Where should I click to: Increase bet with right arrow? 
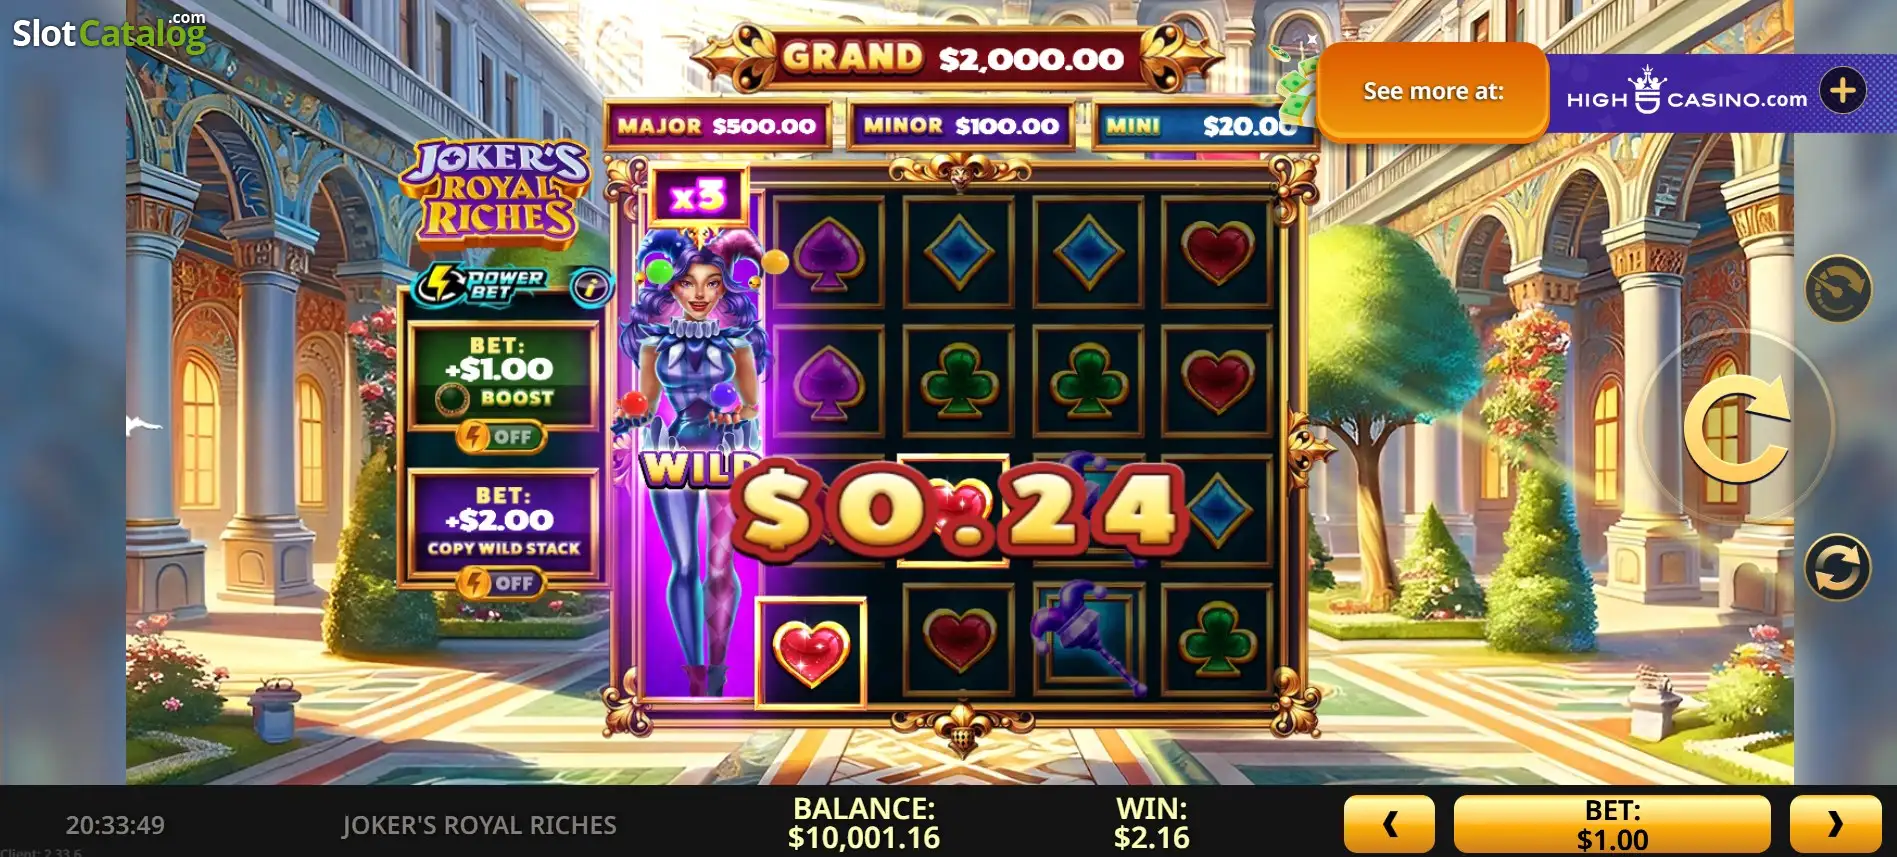tap(1835, 824)
